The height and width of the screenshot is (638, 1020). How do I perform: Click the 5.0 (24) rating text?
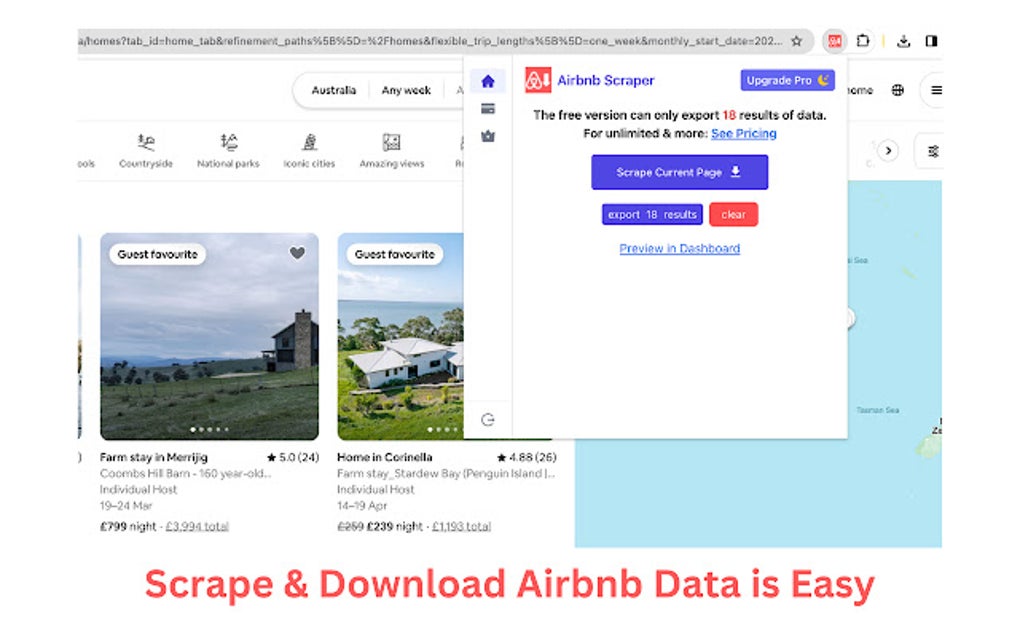tap(293, 457)
